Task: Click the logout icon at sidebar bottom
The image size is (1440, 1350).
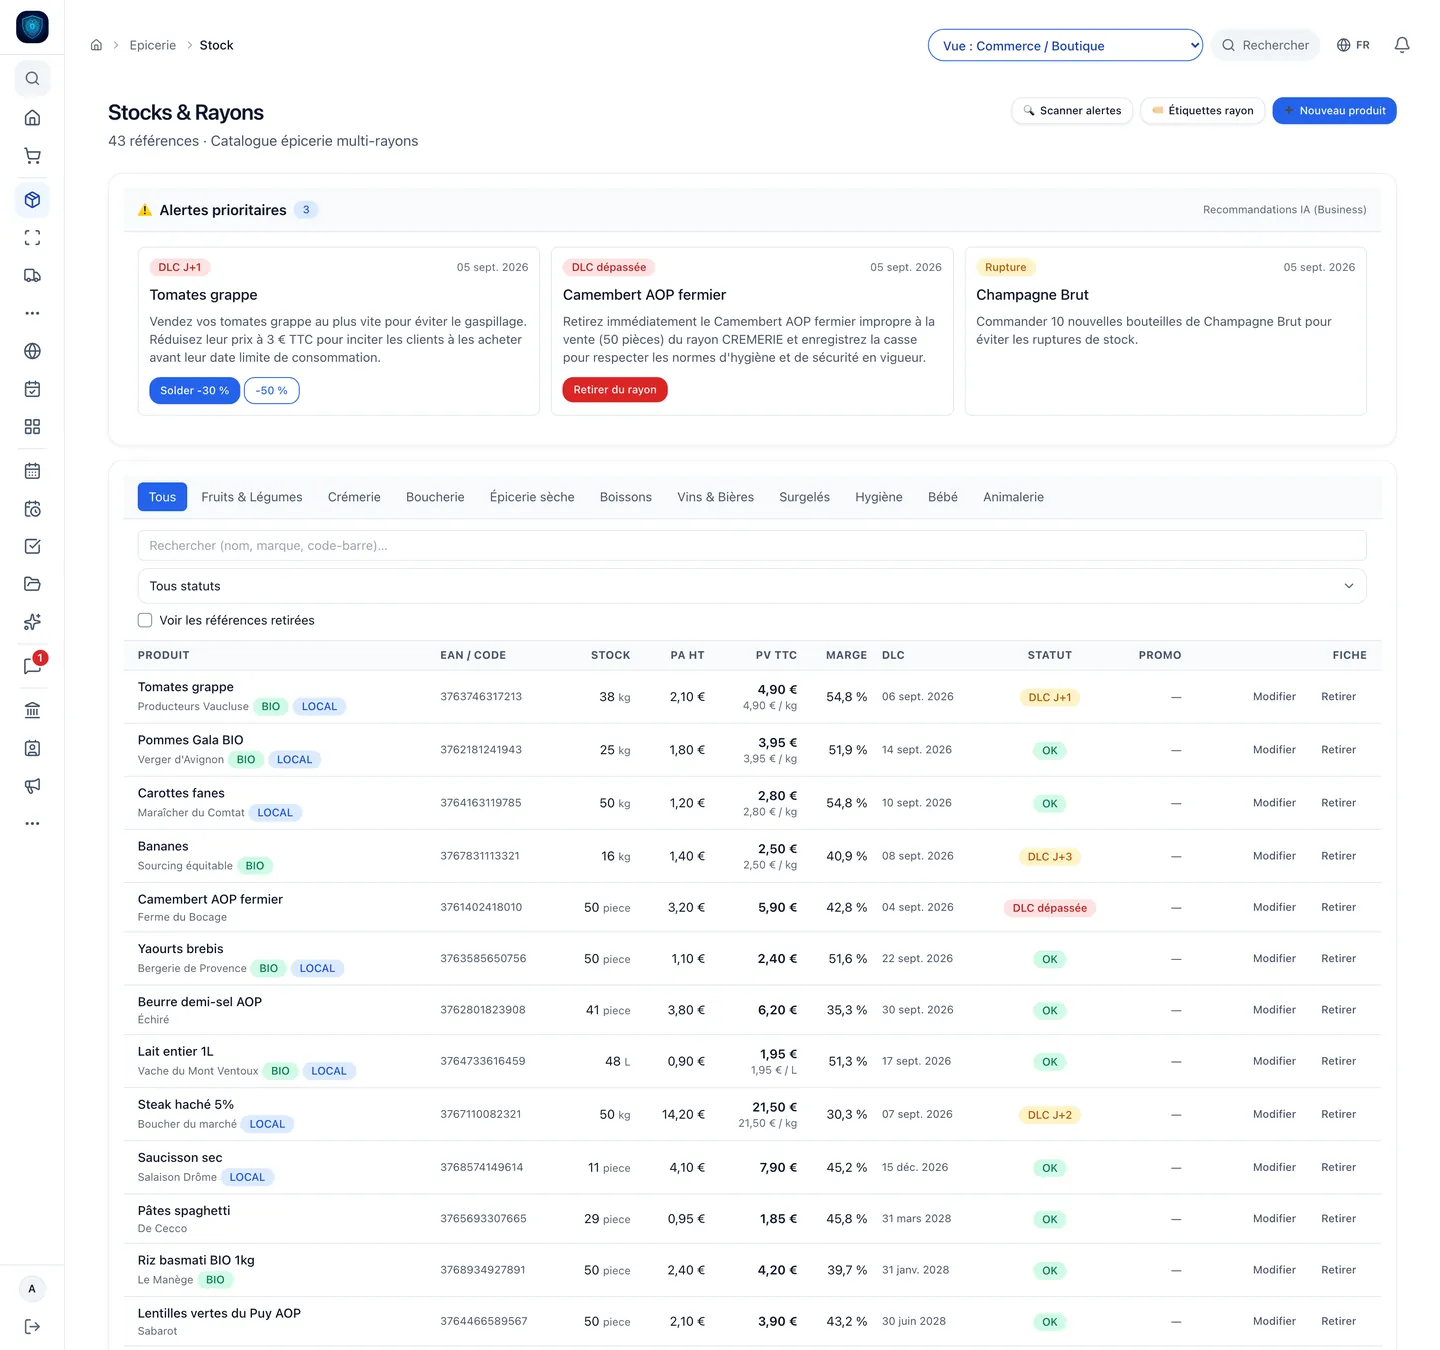Action: tap(32, 1327)
